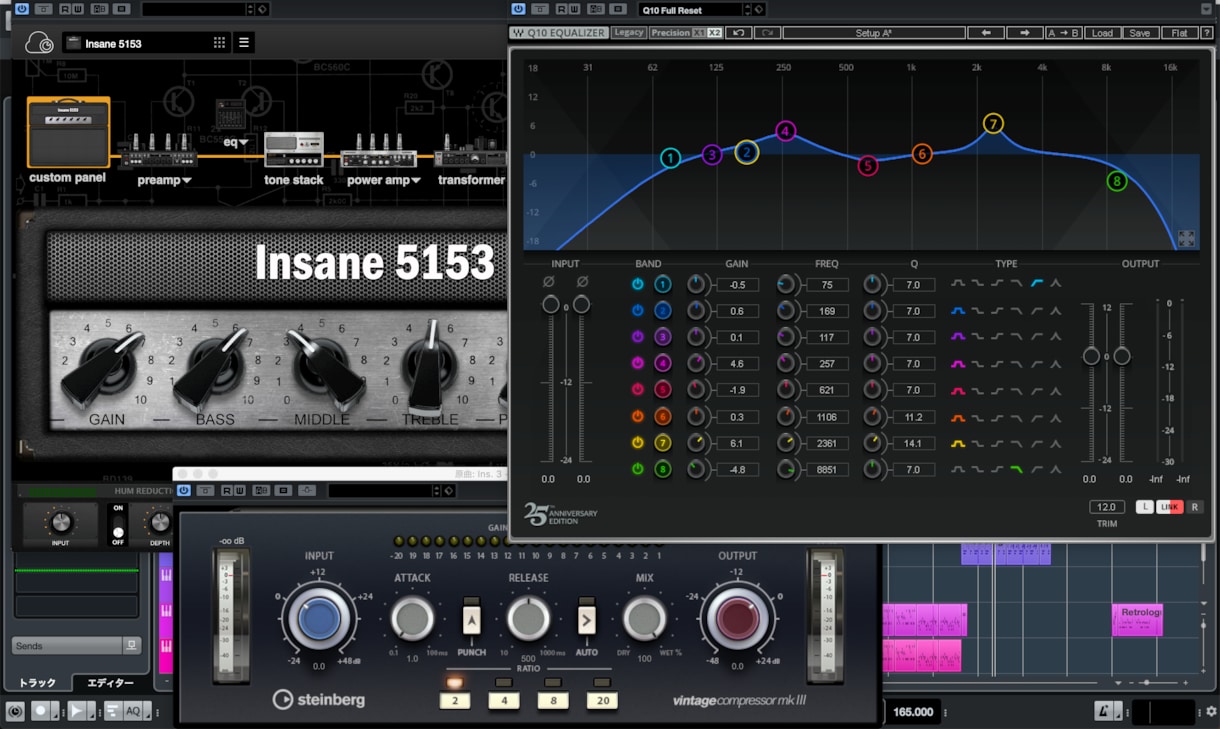
Task: Click the band 4 frequency field 257
Action: click(827, 364)
